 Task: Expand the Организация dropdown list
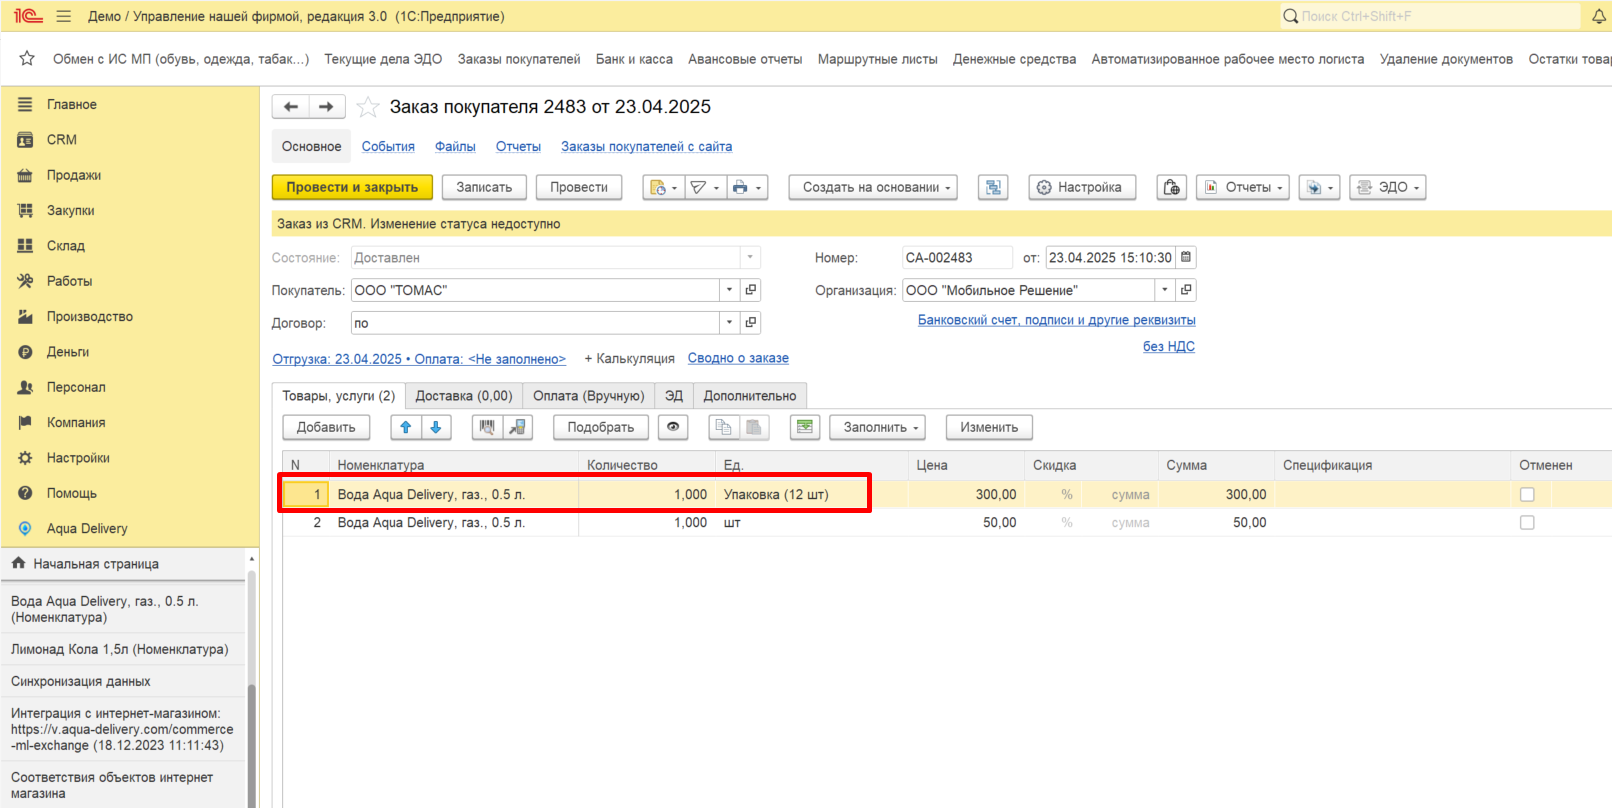point(1165,290)
